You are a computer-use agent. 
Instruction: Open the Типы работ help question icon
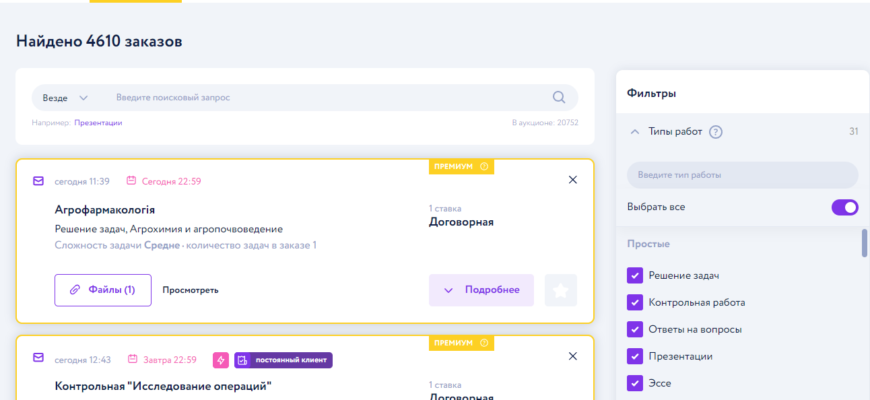tap(716, 132)
